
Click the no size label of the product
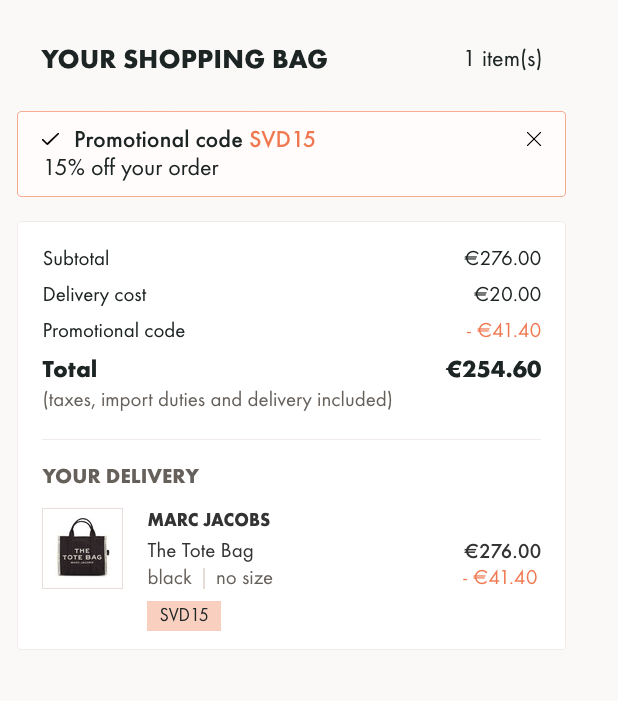(x=244, y=578)
